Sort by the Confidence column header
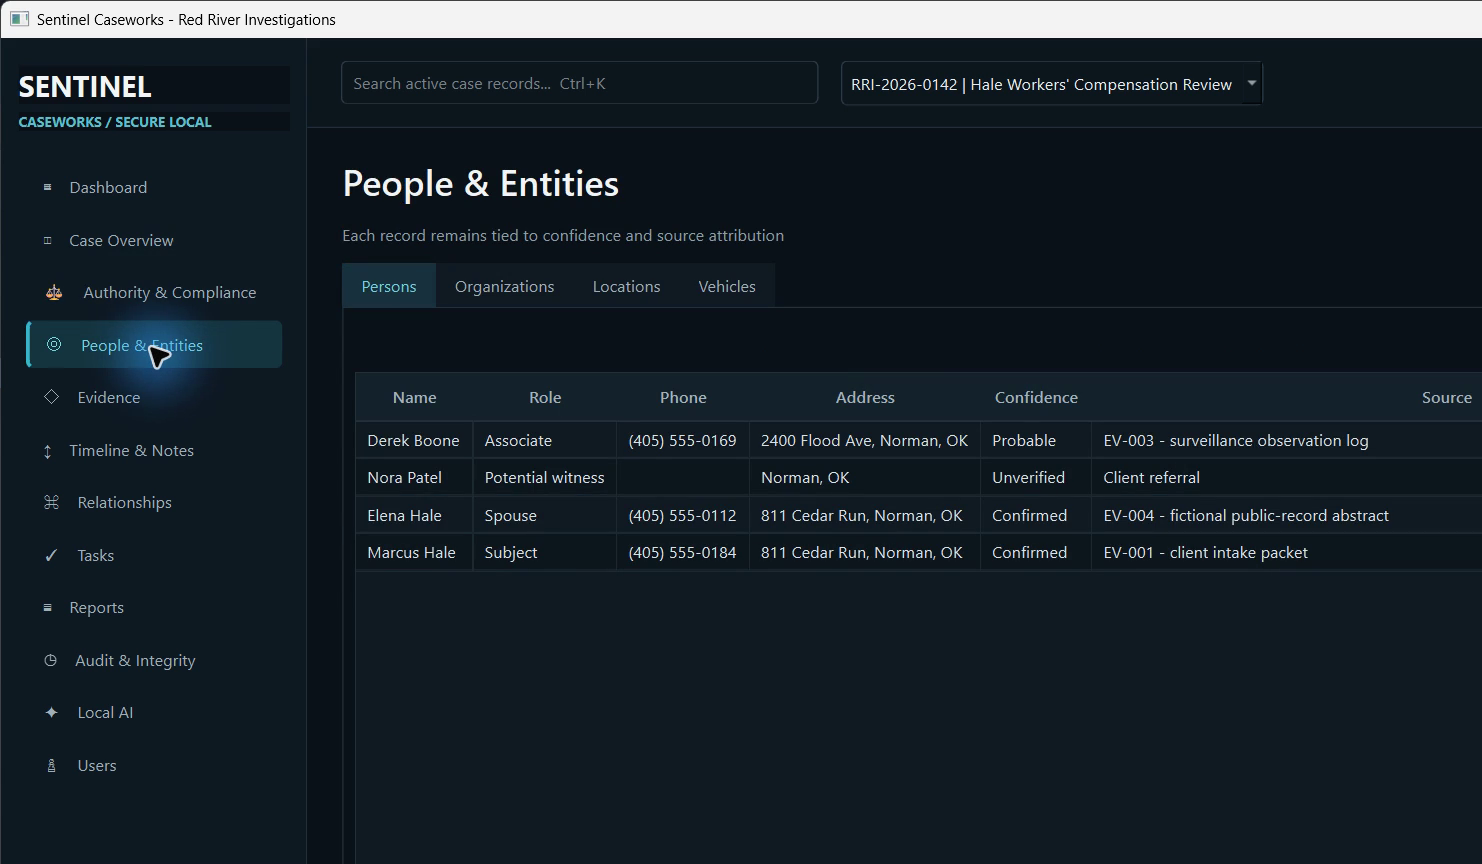The image size is (1482, 864). click(x=1036, y=397)
